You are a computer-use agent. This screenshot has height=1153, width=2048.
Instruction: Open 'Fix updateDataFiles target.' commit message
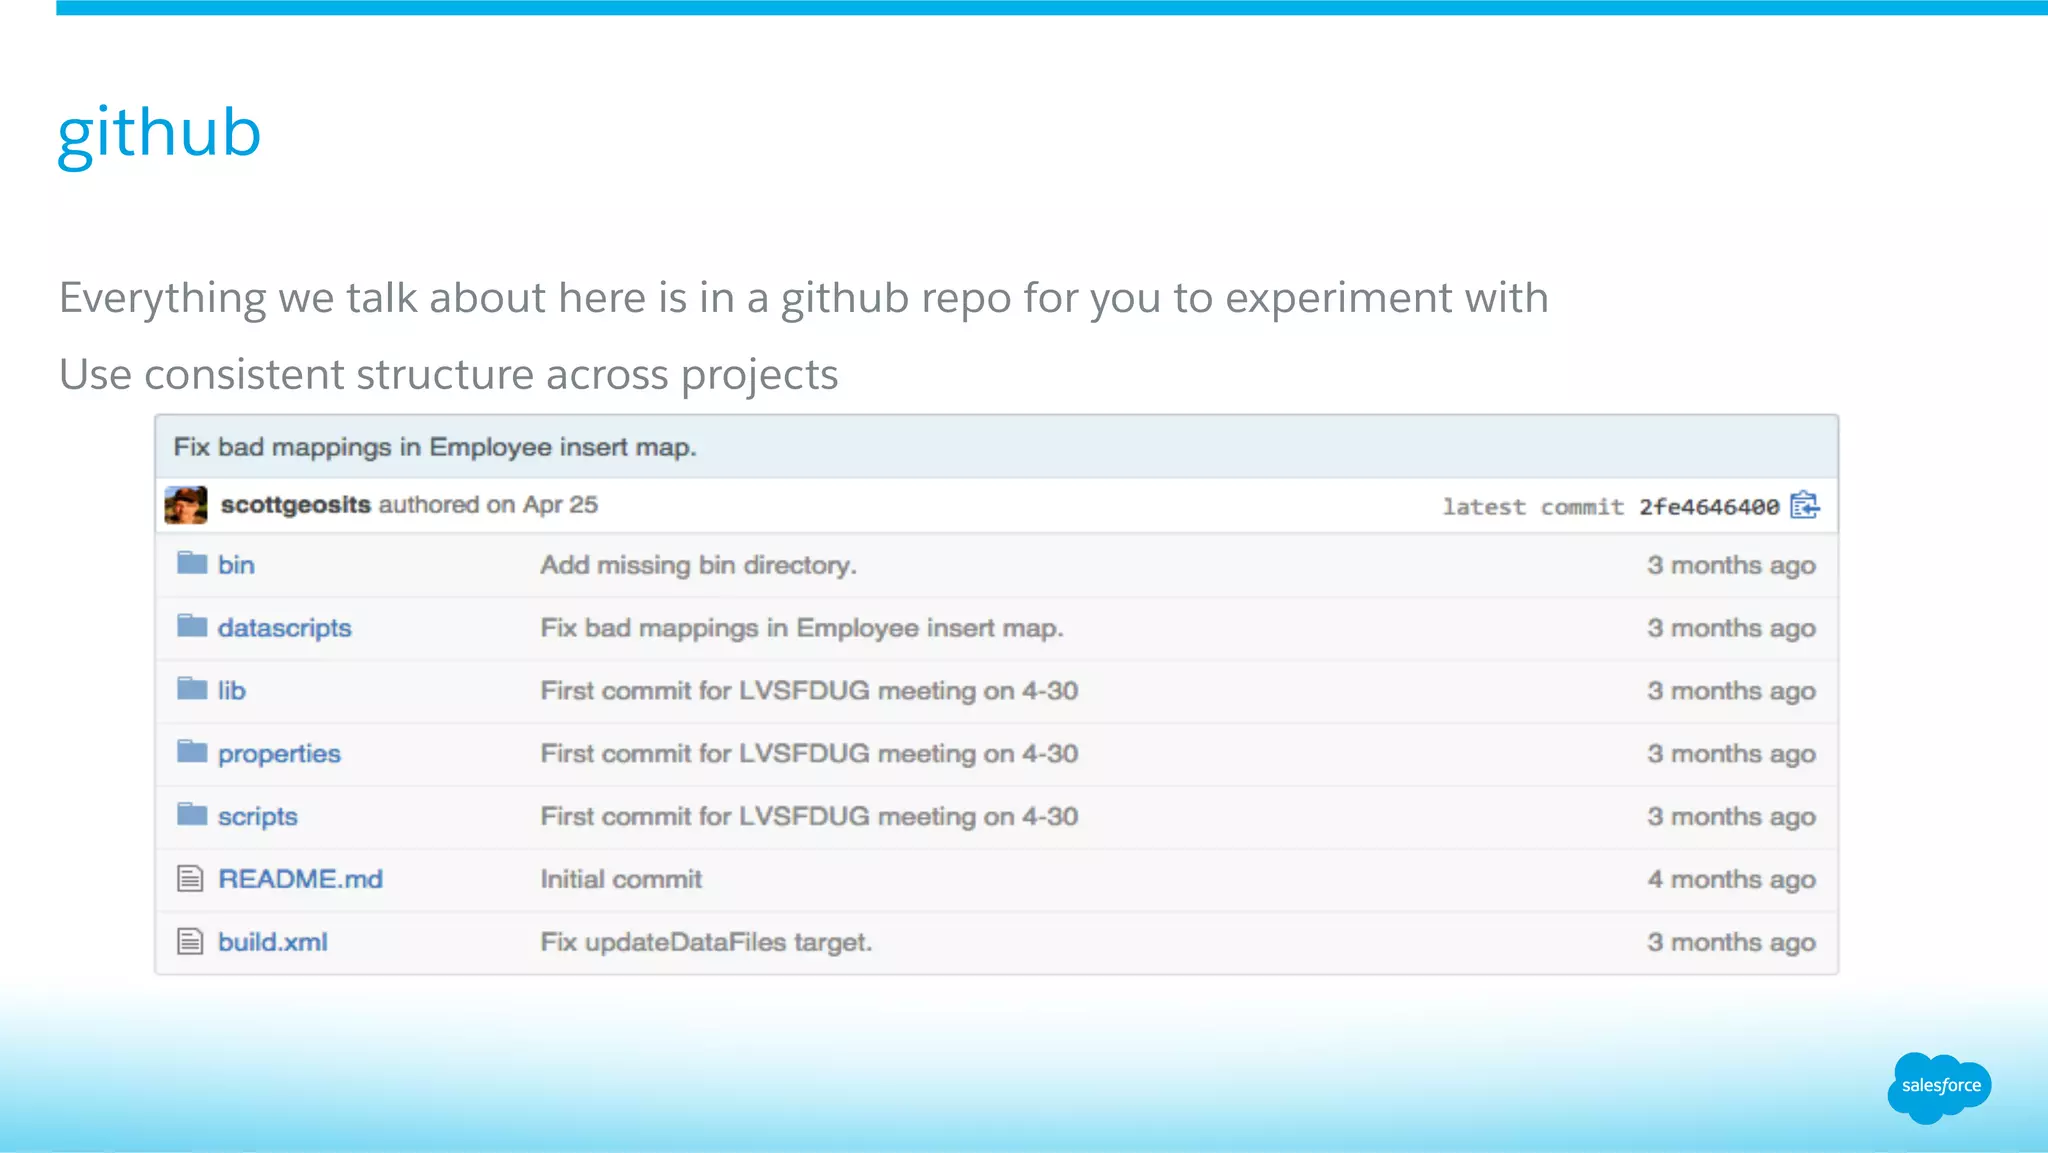[x=706, y=942]
